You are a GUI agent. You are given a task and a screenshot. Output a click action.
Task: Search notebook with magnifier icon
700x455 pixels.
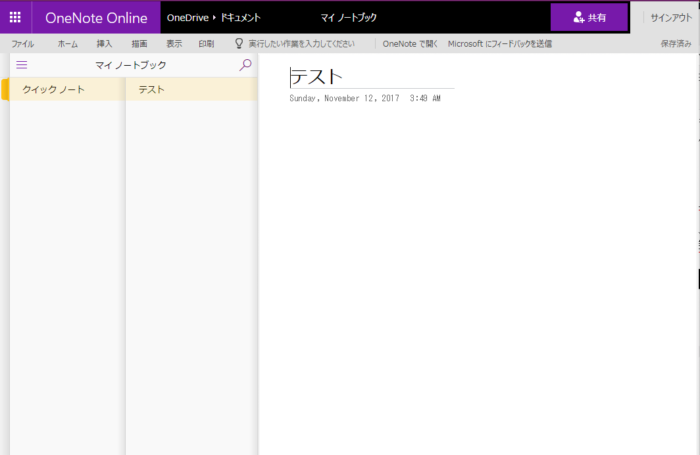tap(246, 65)
